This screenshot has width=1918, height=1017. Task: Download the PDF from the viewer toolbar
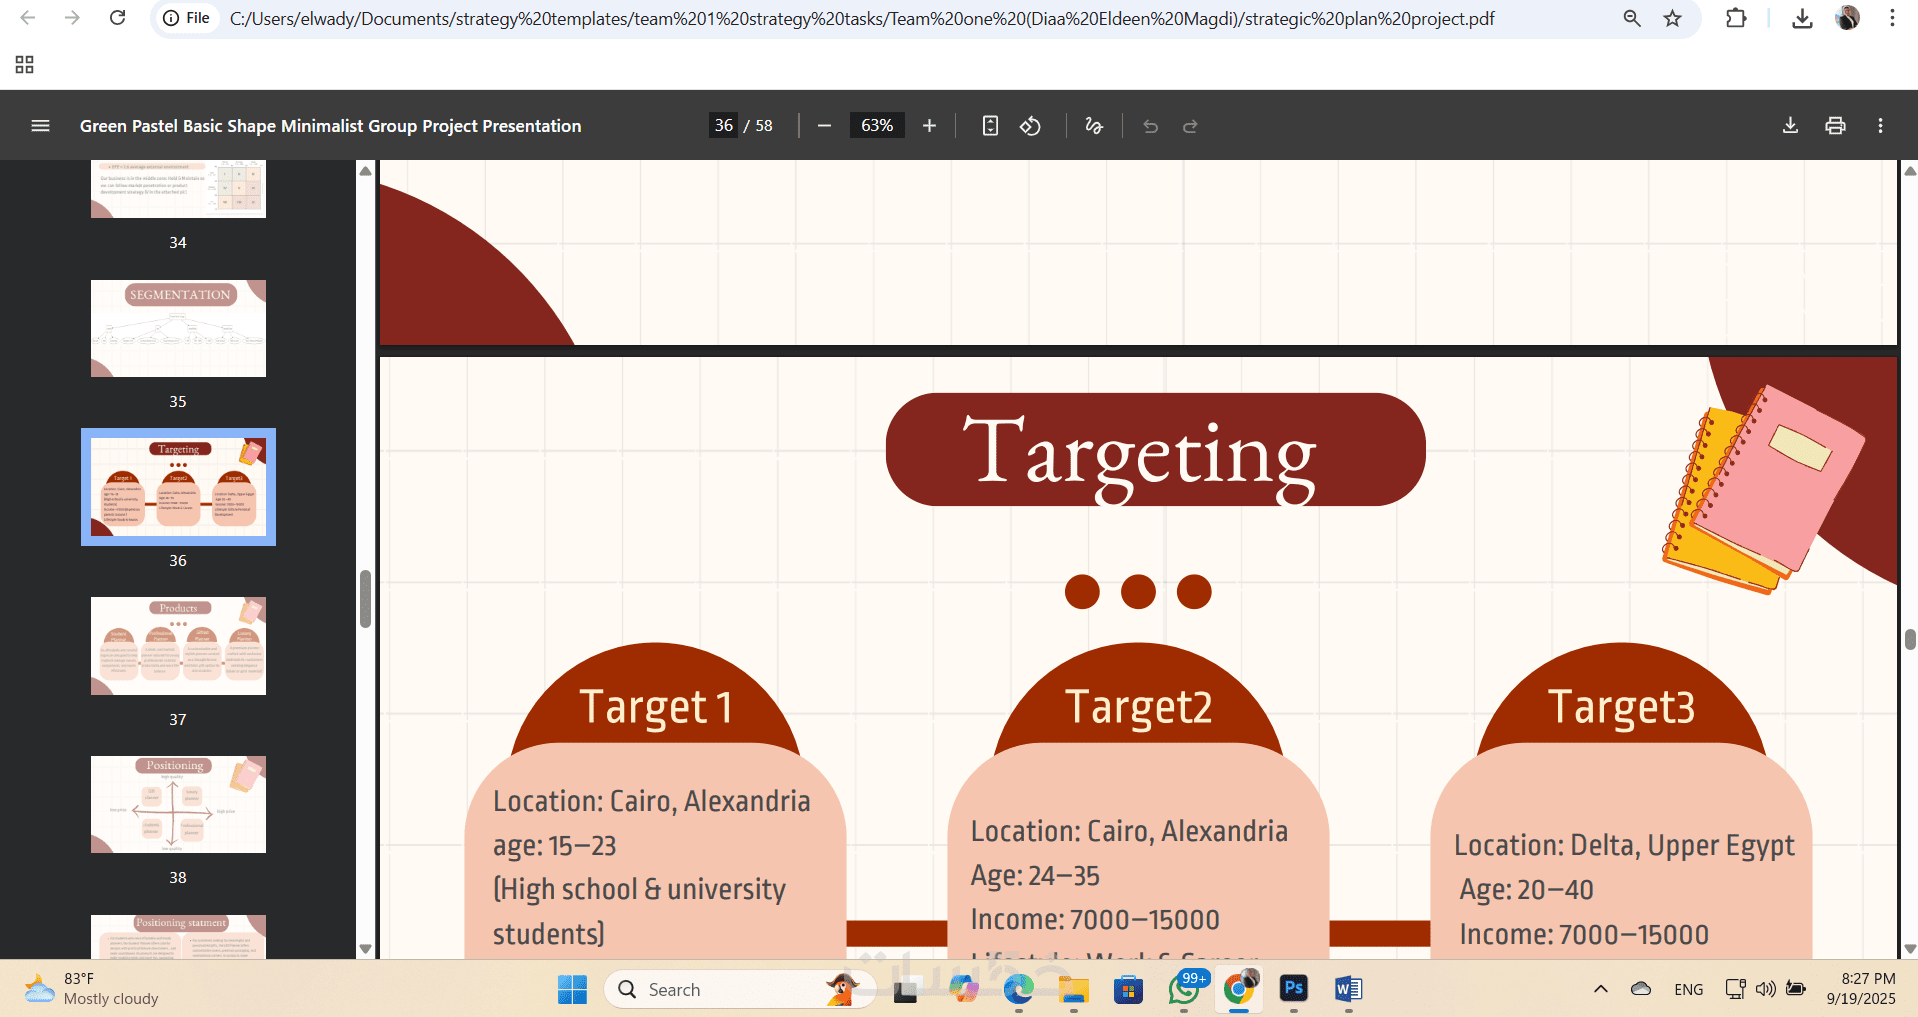(x=1790, y=126)
